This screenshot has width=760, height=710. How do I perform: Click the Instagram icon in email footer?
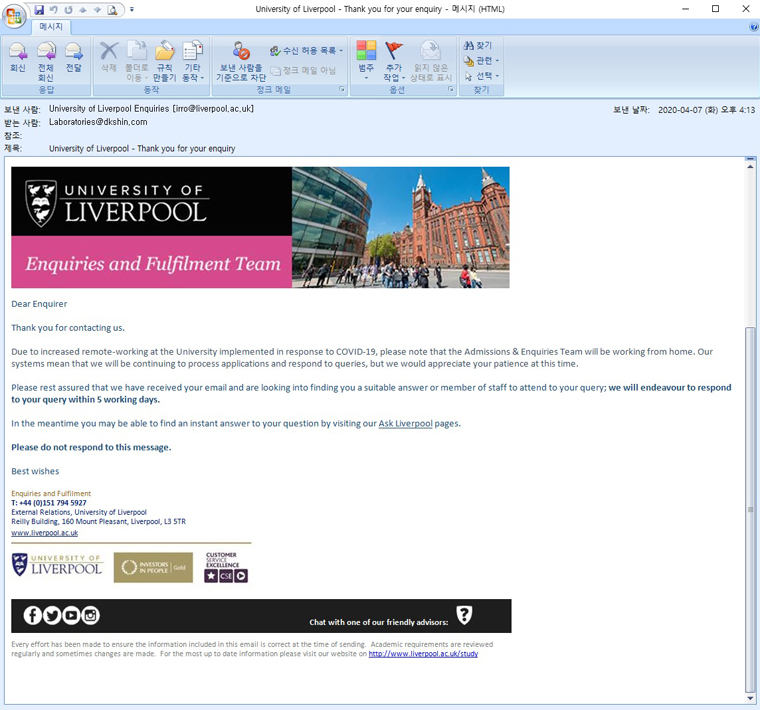(x=90, y=615)
